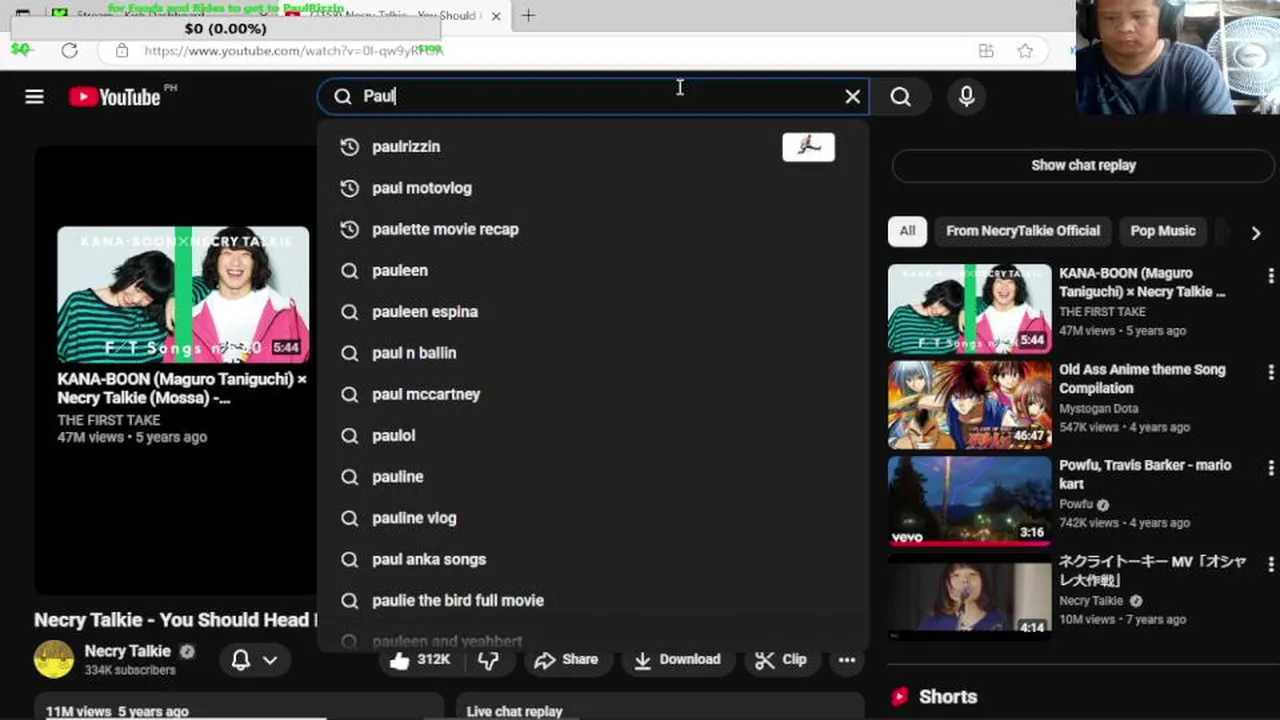Show chat replay
This screenshot has height=720, width=1280.
[1083, 165]
